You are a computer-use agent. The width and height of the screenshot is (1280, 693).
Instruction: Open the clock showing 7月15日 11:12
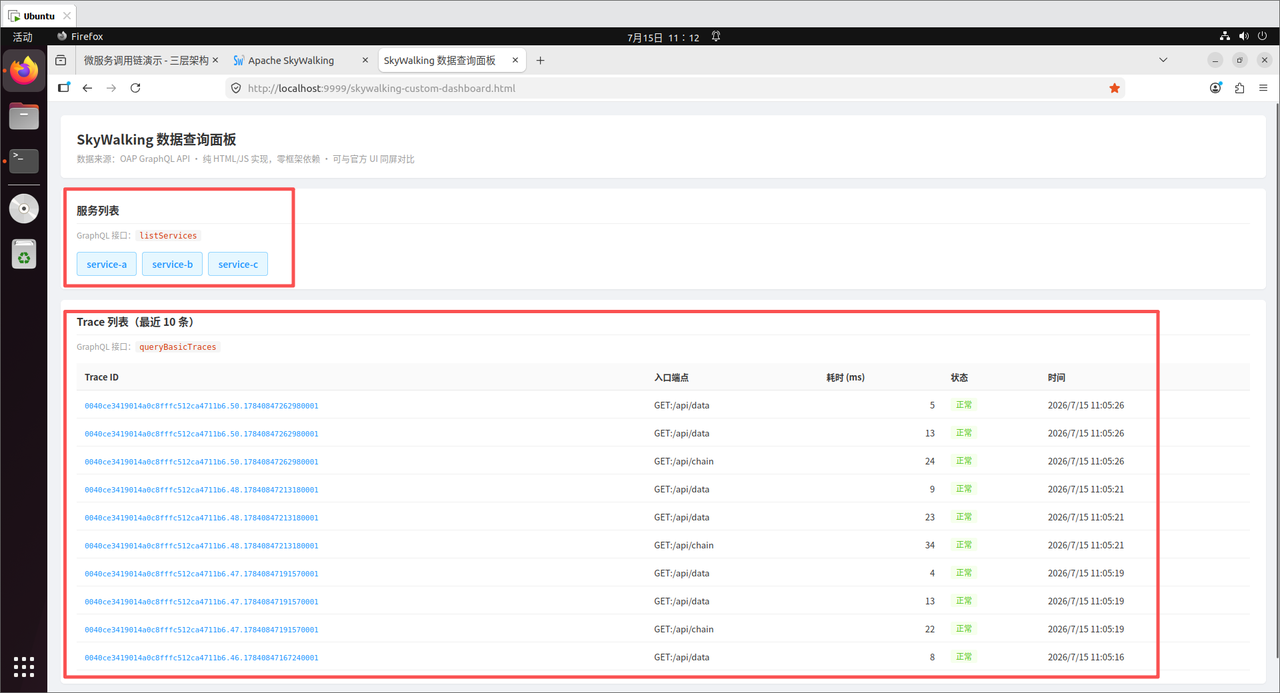click(x=663, y=37)
